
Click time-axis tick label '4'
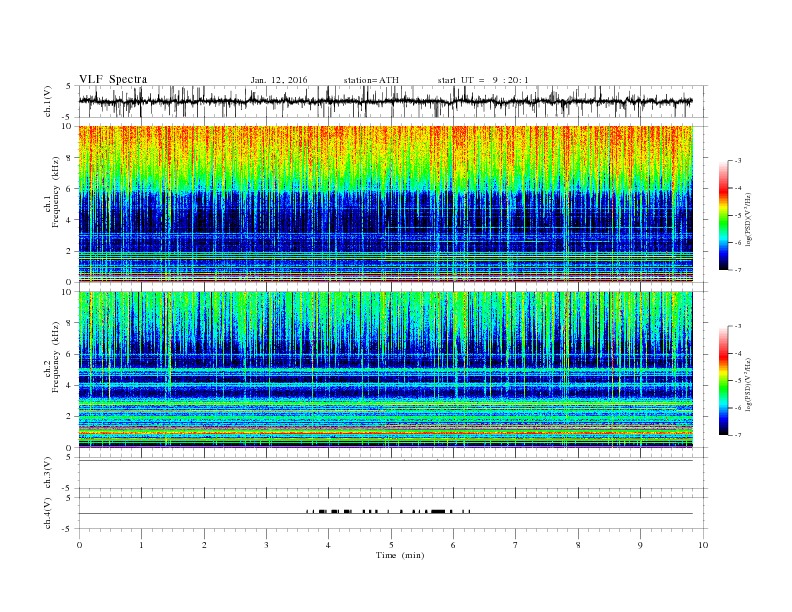(x=328, y=545)
